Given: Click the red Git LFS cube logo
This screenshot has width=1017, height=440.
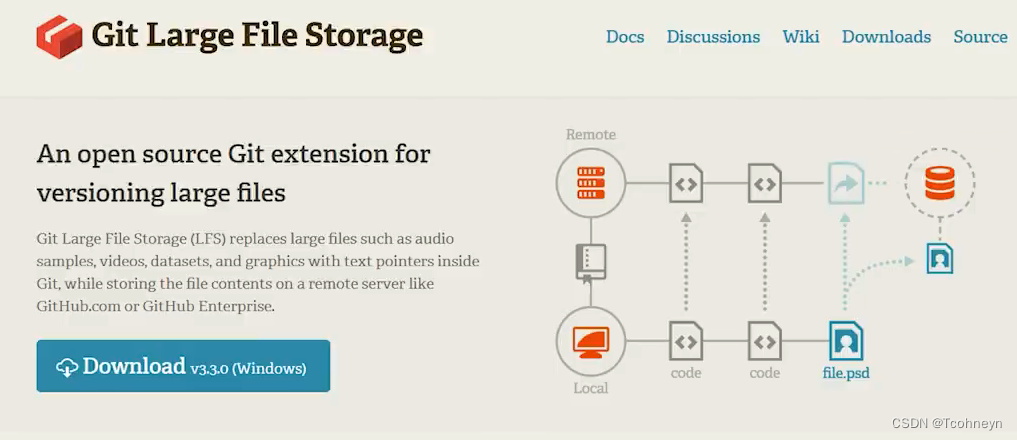Looking at the screenshot, I should pyautogui.click(x=59, y=36).
